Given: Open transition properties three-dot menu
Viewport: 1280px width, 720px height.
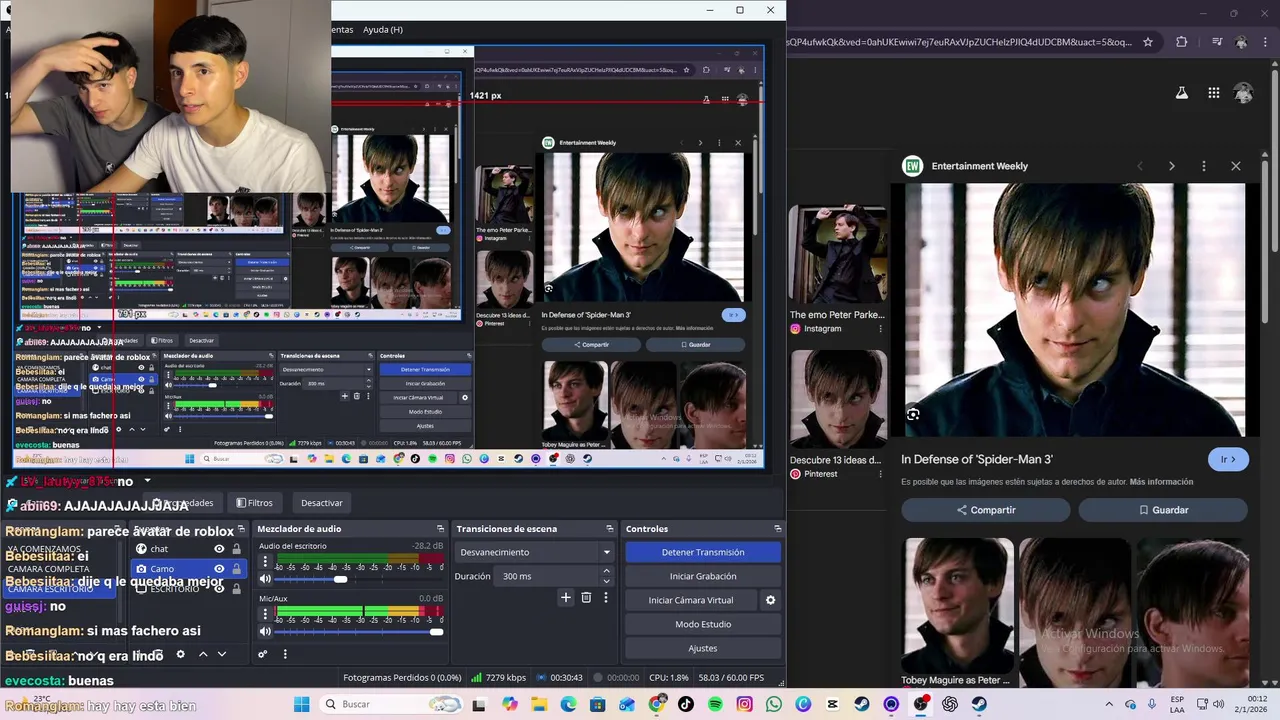Looking at the screenshot, I should coord(605,597).
